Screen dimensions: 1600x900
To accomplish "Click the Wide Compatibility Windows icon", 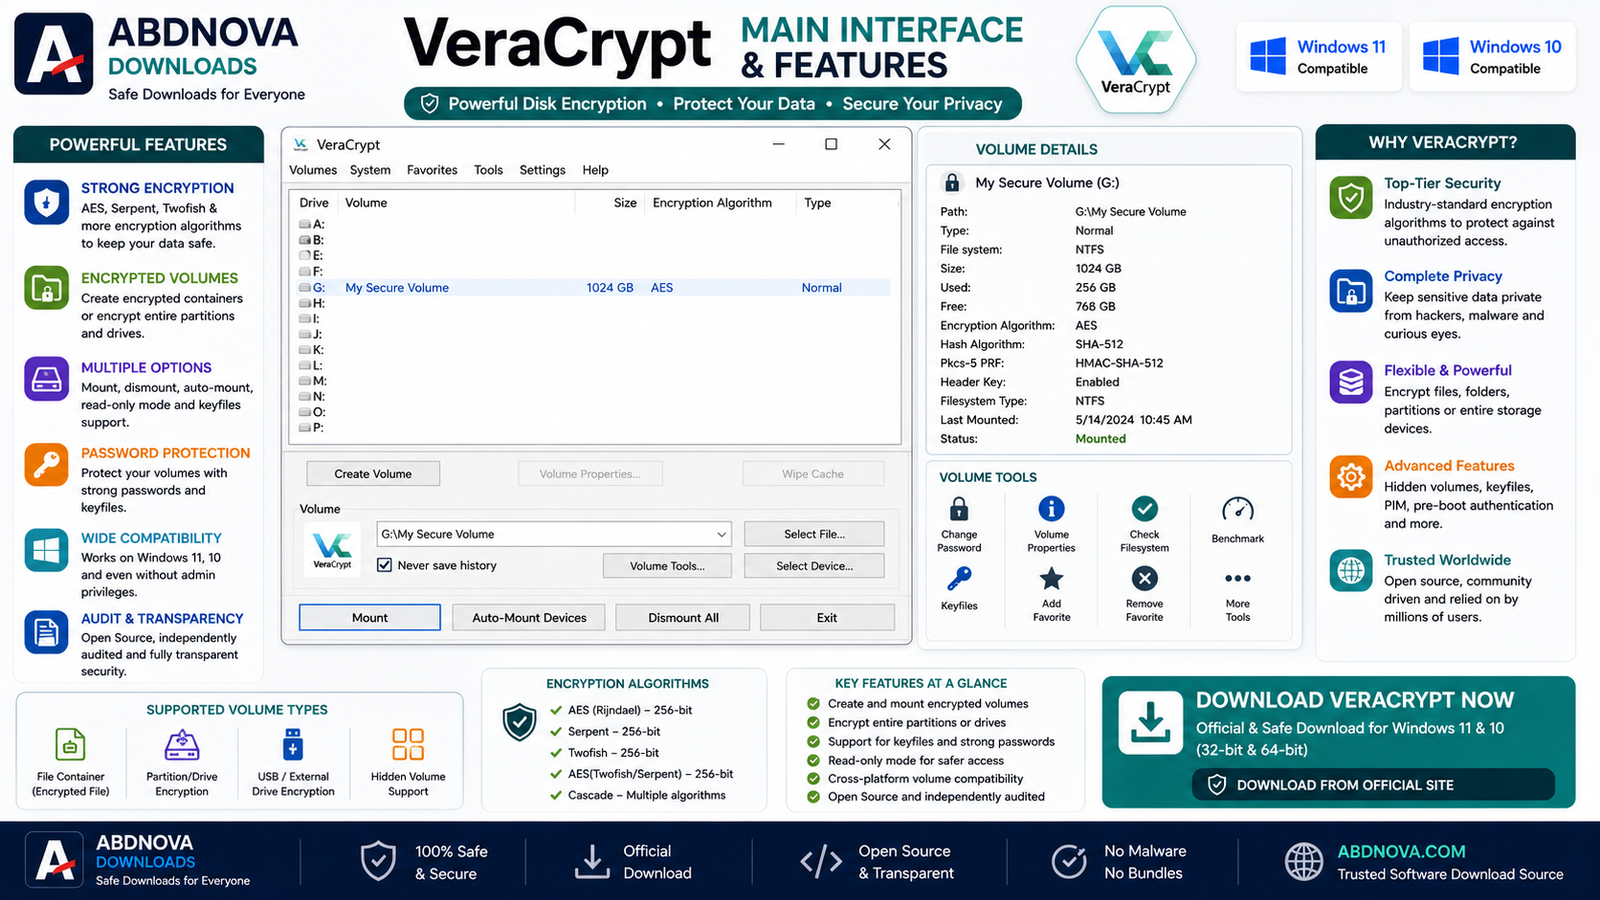I will 46,550.
